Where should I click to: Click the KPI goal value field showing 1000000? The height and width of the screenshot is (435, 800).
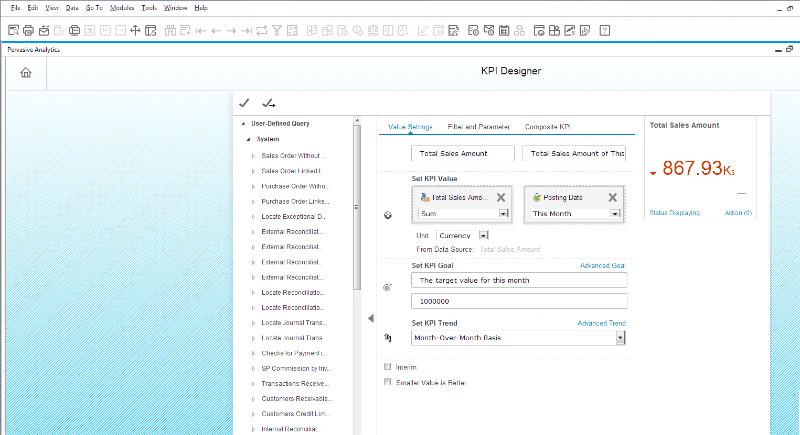519,301
